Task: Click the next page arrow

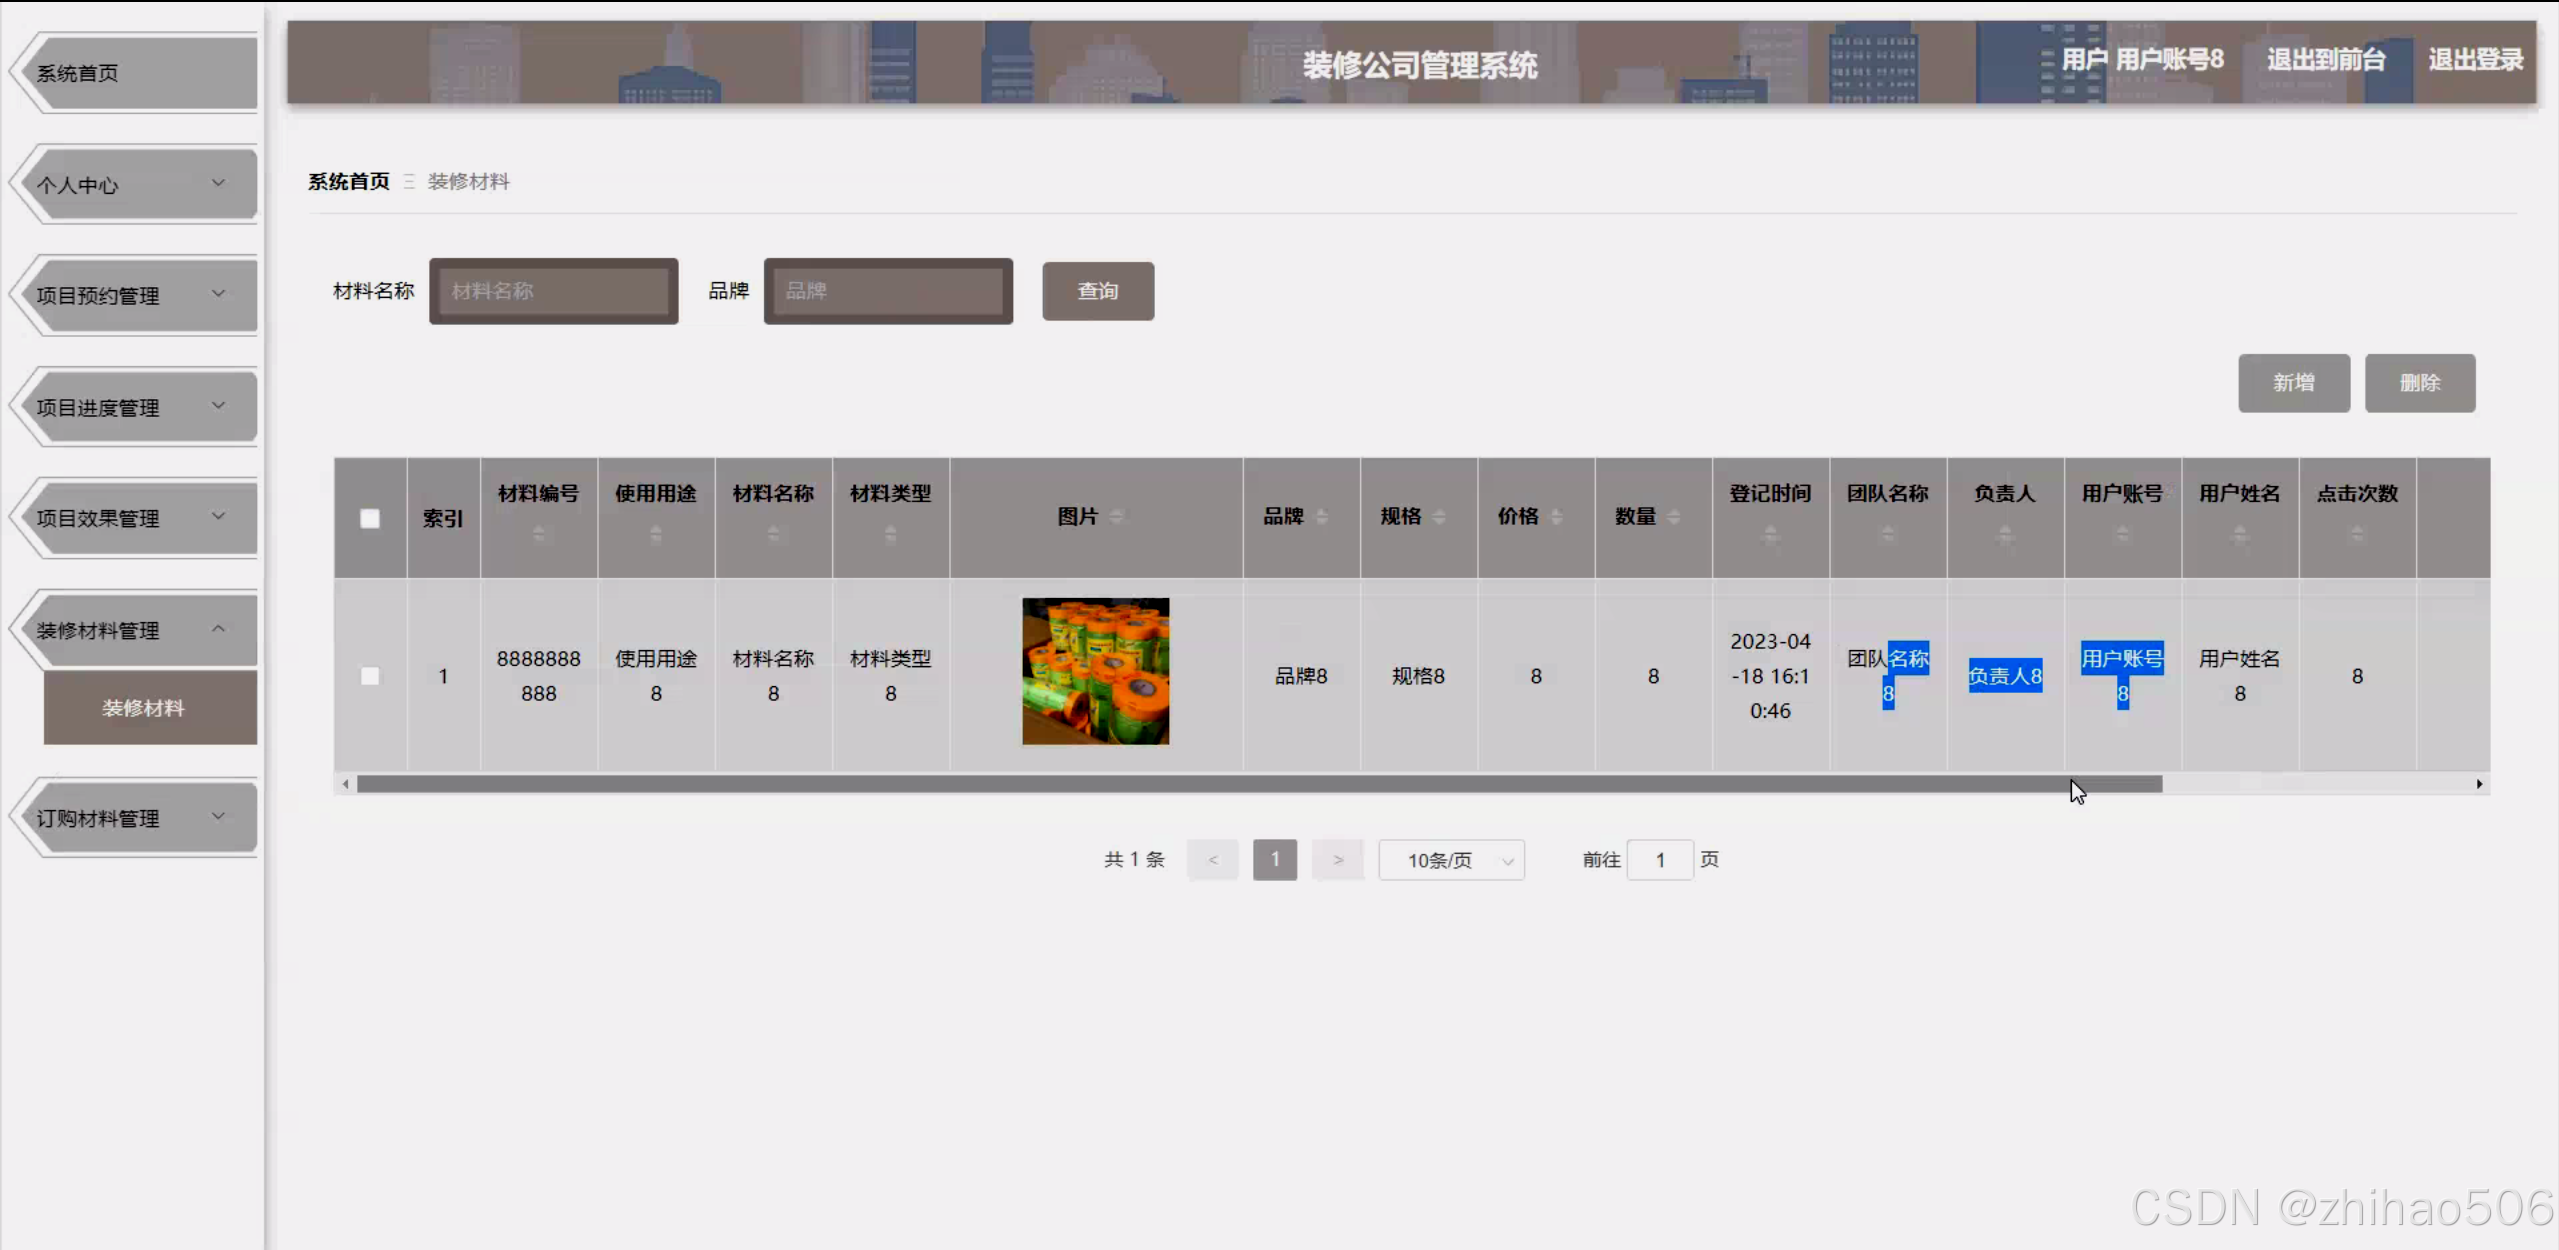Action: coord(1338,859)
